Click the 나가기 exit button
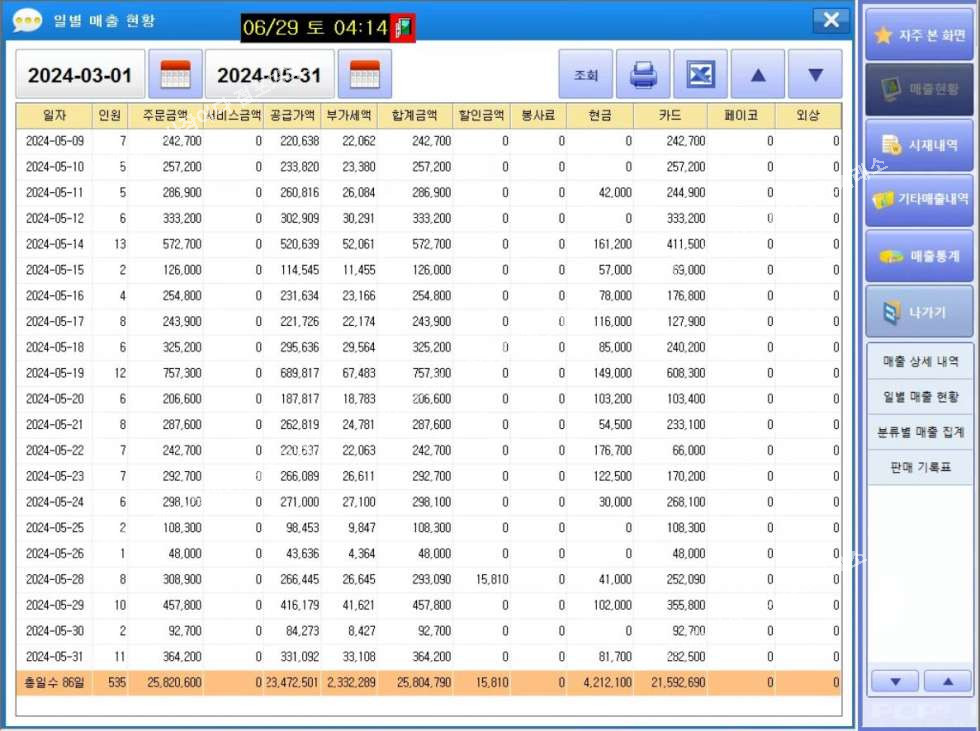980x731 pixels. pyautogui.click(x=919, y=312)
